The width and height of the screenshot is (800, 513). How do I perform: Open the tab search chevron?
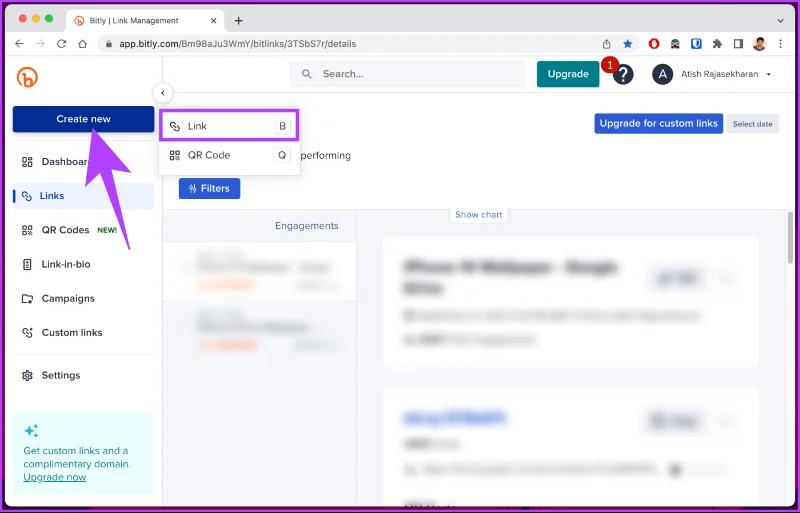tap(781, 21)
